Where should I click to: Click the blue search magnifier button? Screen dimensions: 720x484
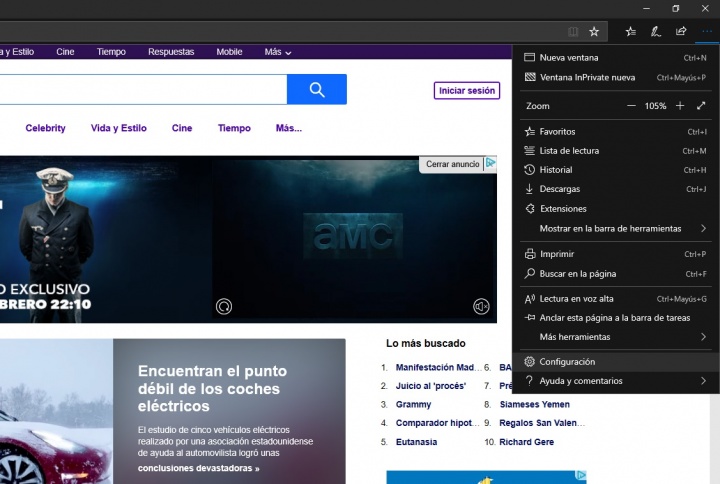point(317,89)
